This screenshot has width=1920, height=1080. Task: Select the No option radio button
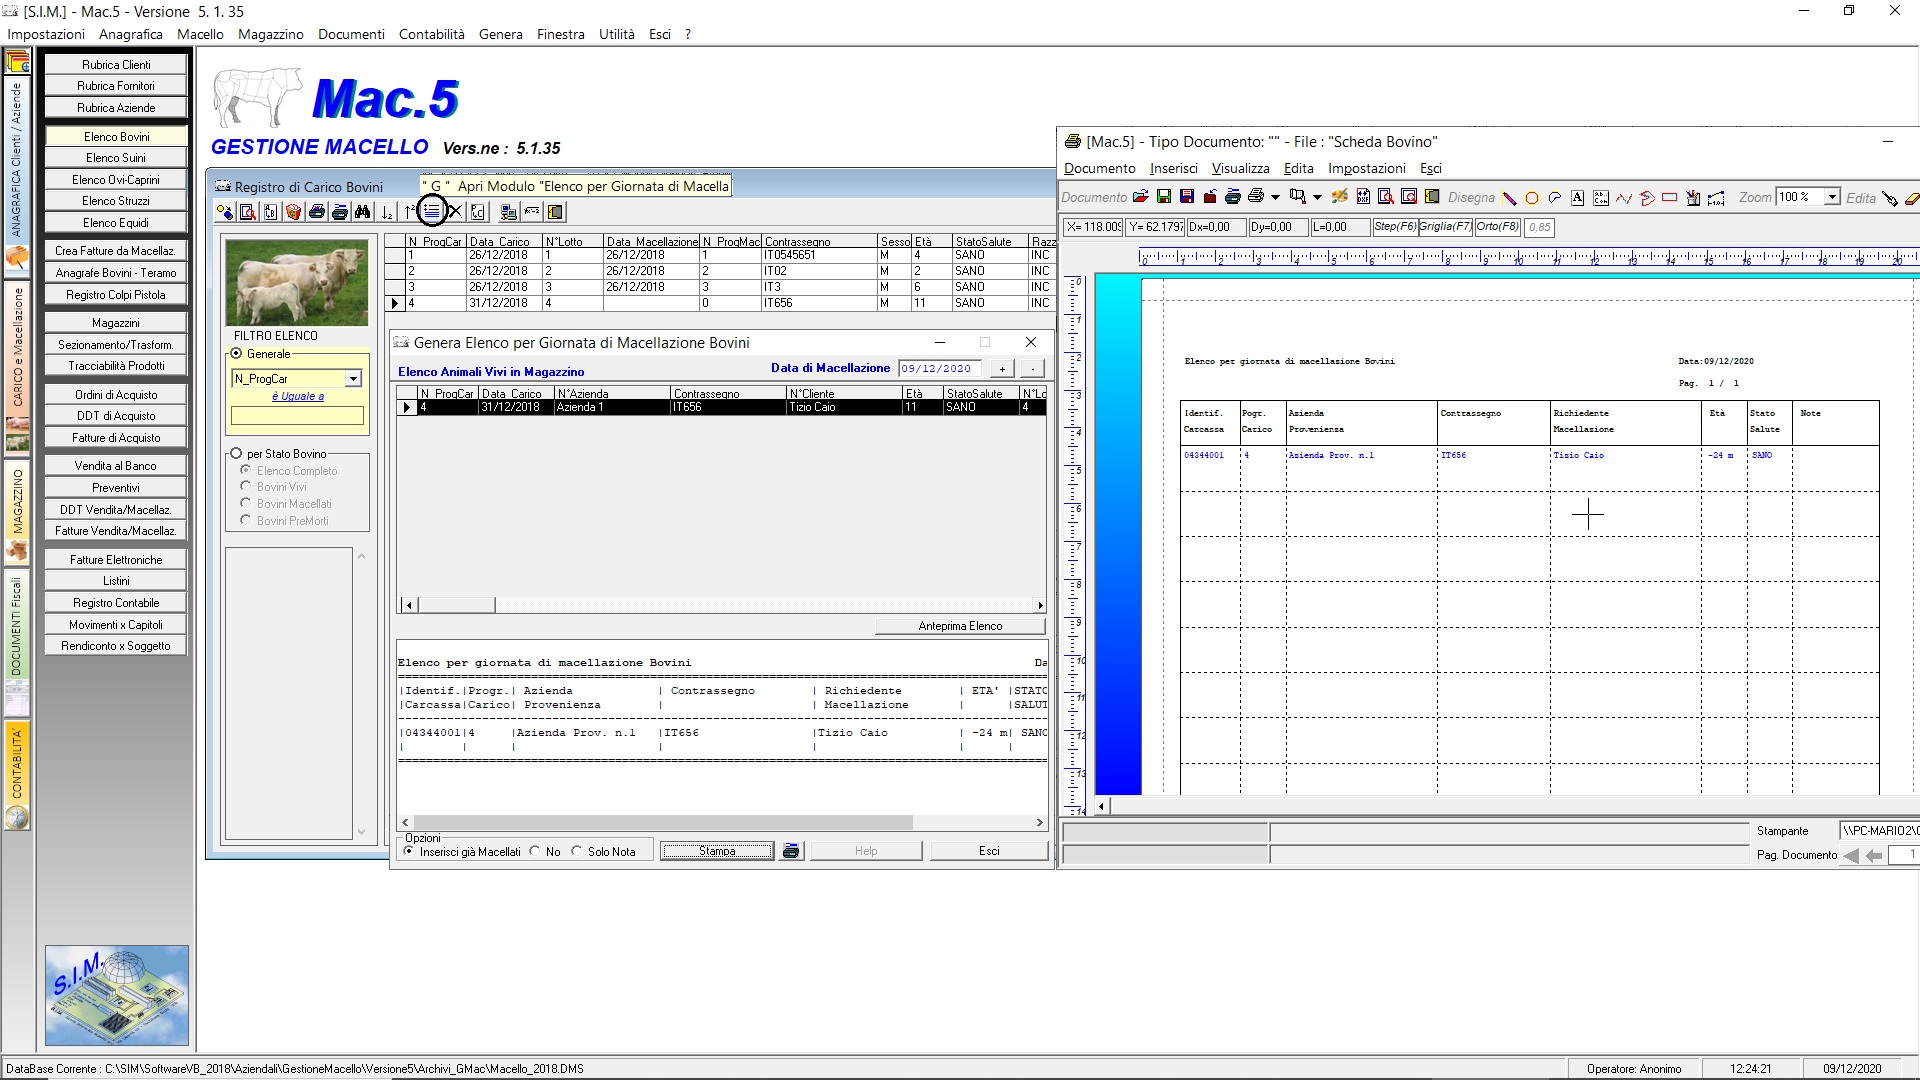[535, 851]
